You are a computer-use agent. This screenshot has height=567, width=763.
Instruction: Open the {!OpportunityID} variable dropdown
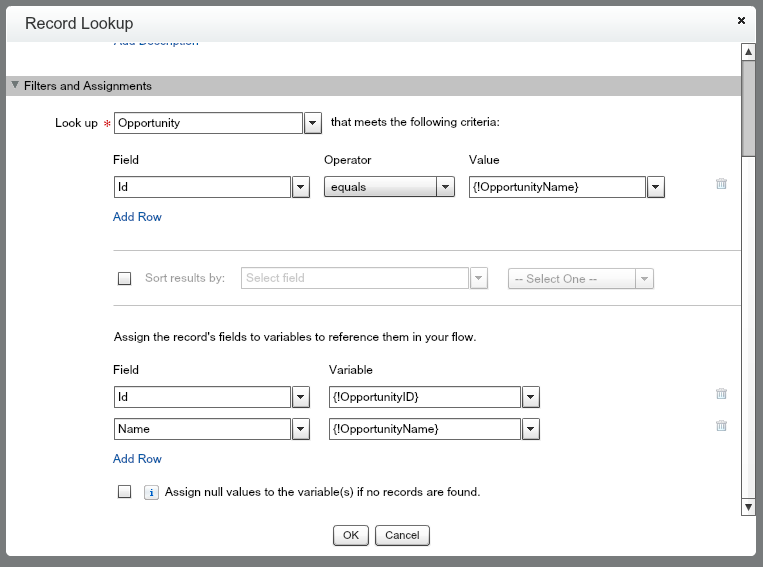point(531,397)
